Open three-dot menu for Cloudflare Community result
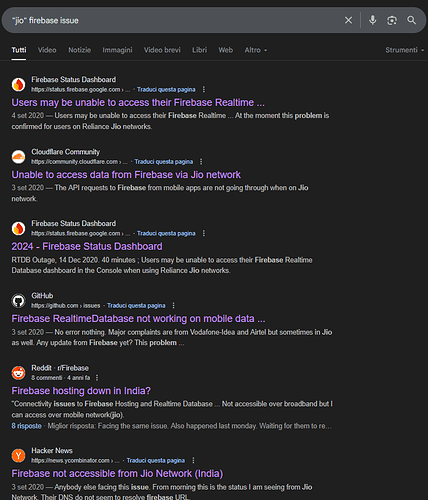 201,162
